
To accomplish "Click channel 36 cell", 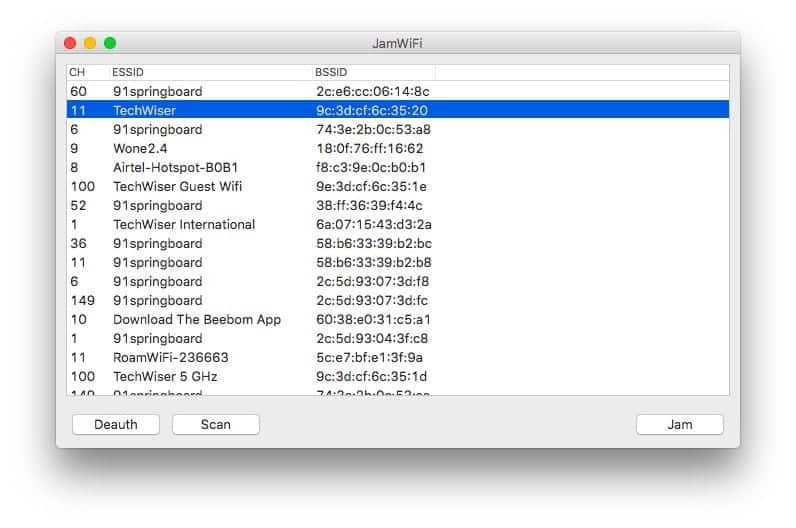I will [x=78, y=244].
